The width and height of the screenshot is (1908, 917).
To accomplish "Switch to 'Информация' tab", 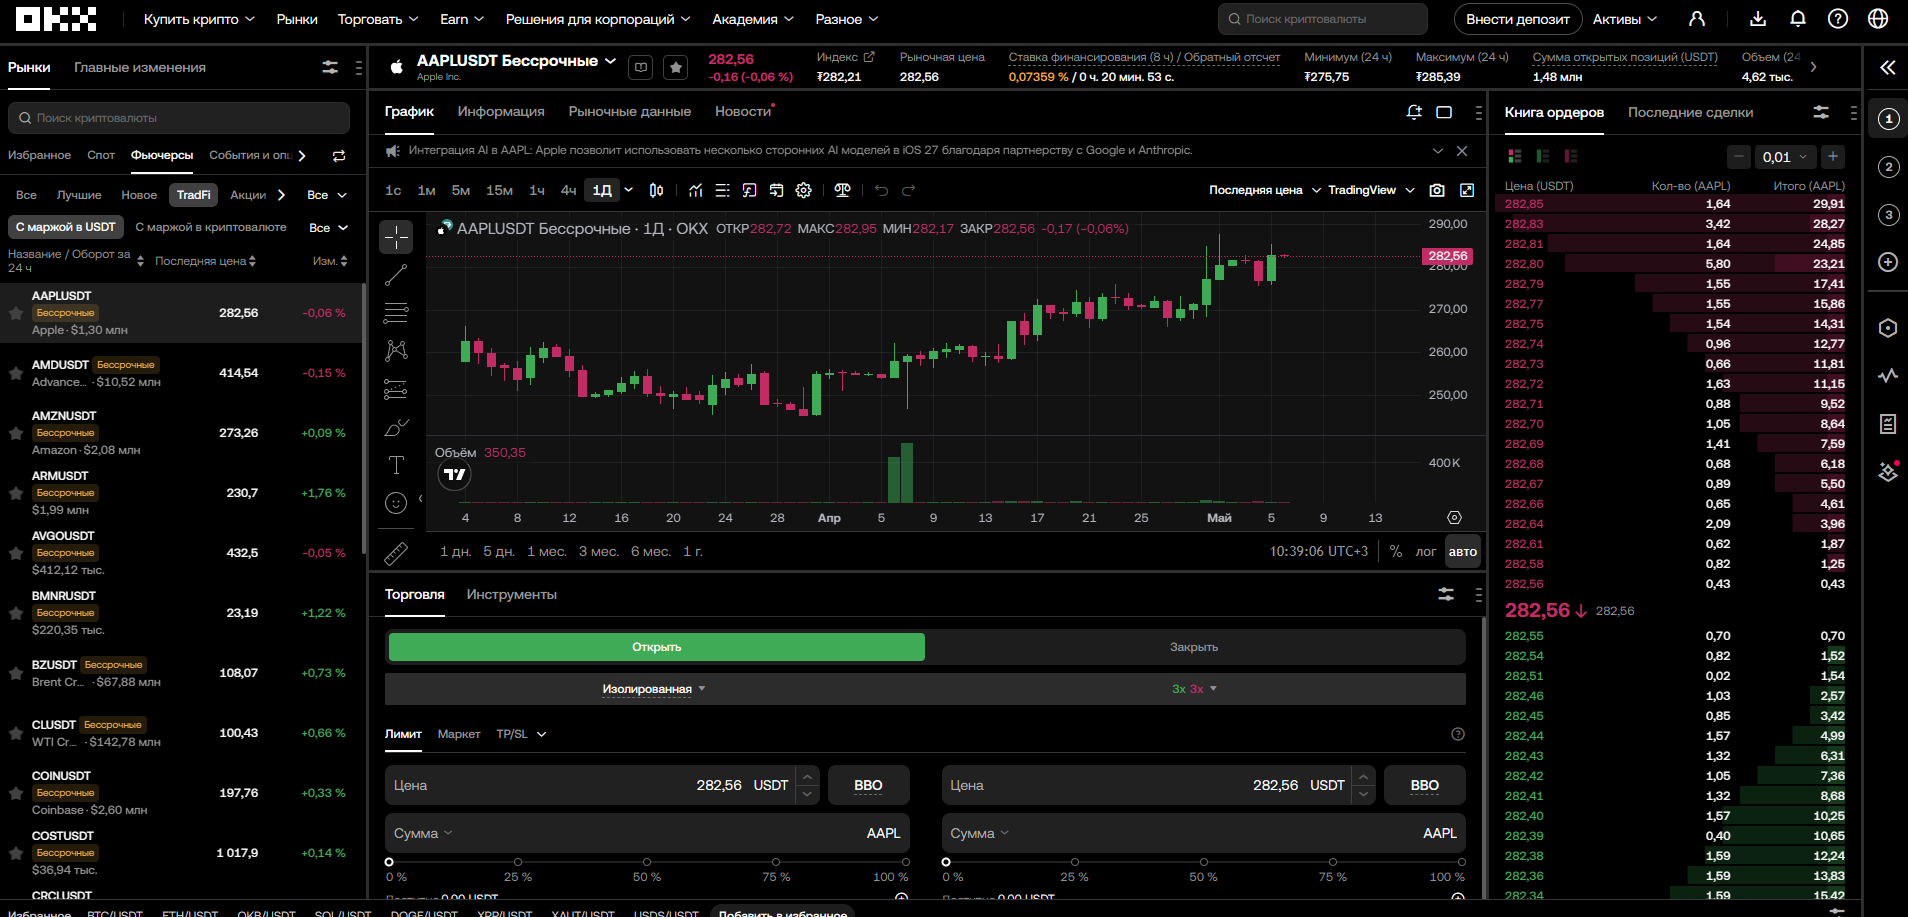I will tap(501, 111).
